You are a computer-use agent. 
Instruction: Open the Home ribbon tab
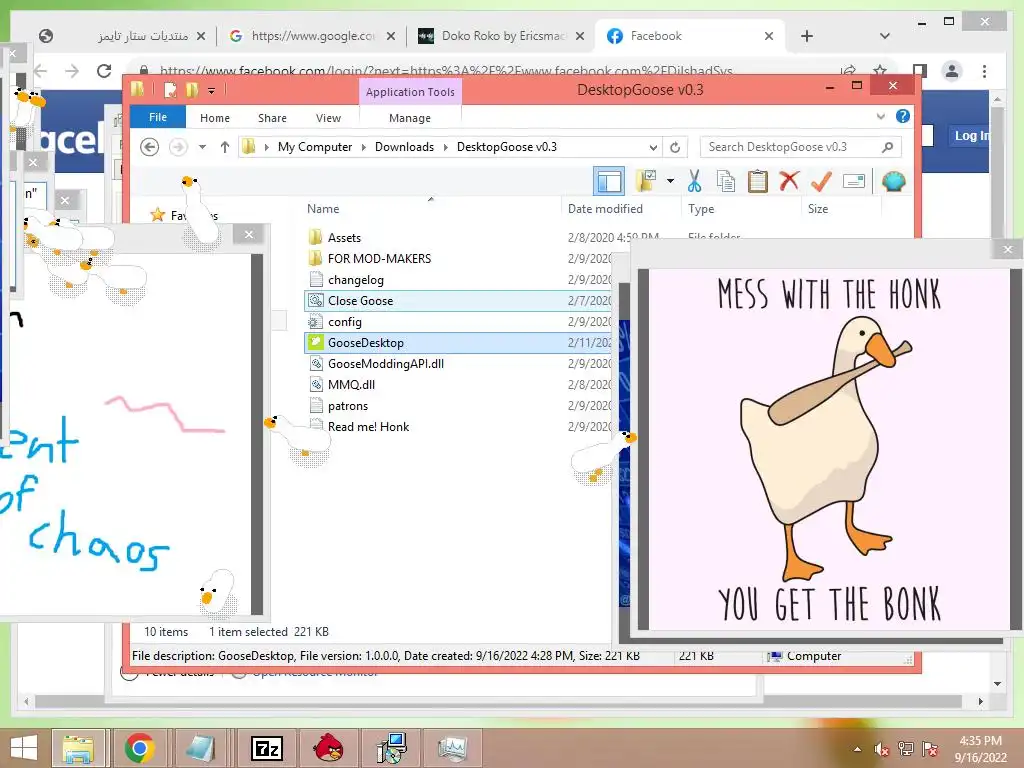[215, 118]
